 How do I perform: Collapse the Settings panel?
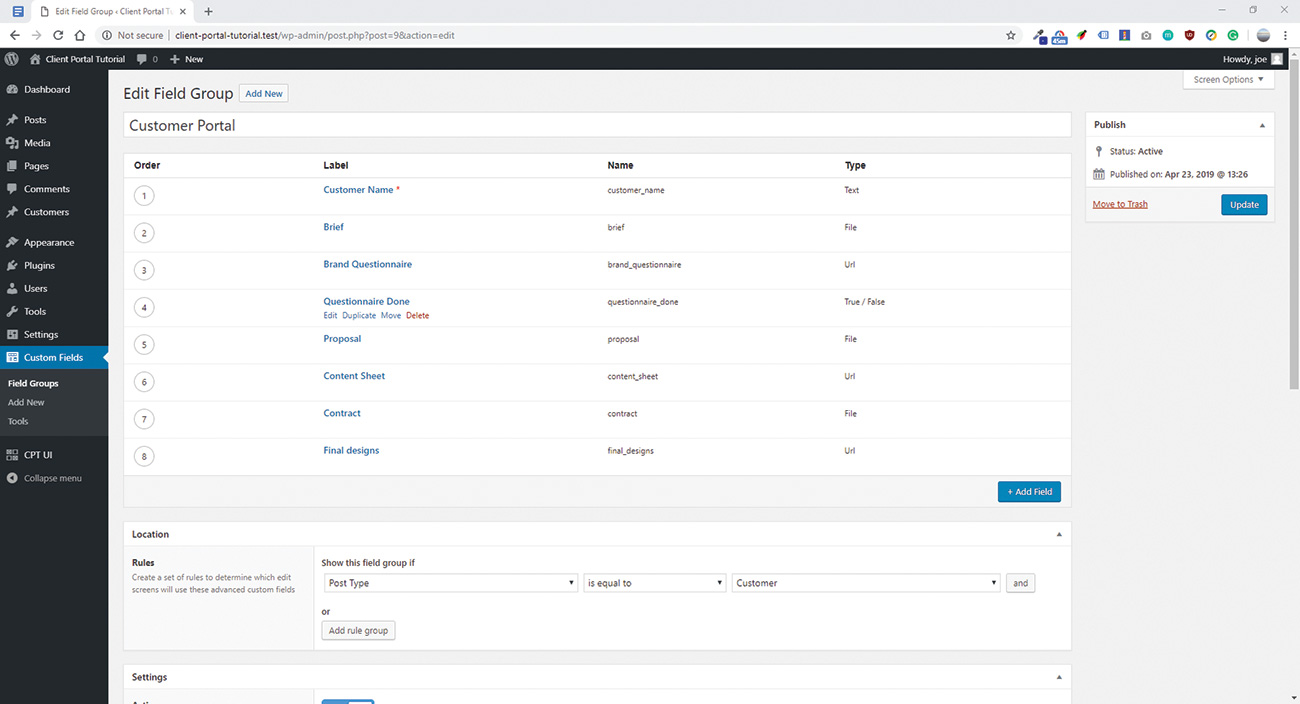pyautogui.click(x=1058, y=677)
